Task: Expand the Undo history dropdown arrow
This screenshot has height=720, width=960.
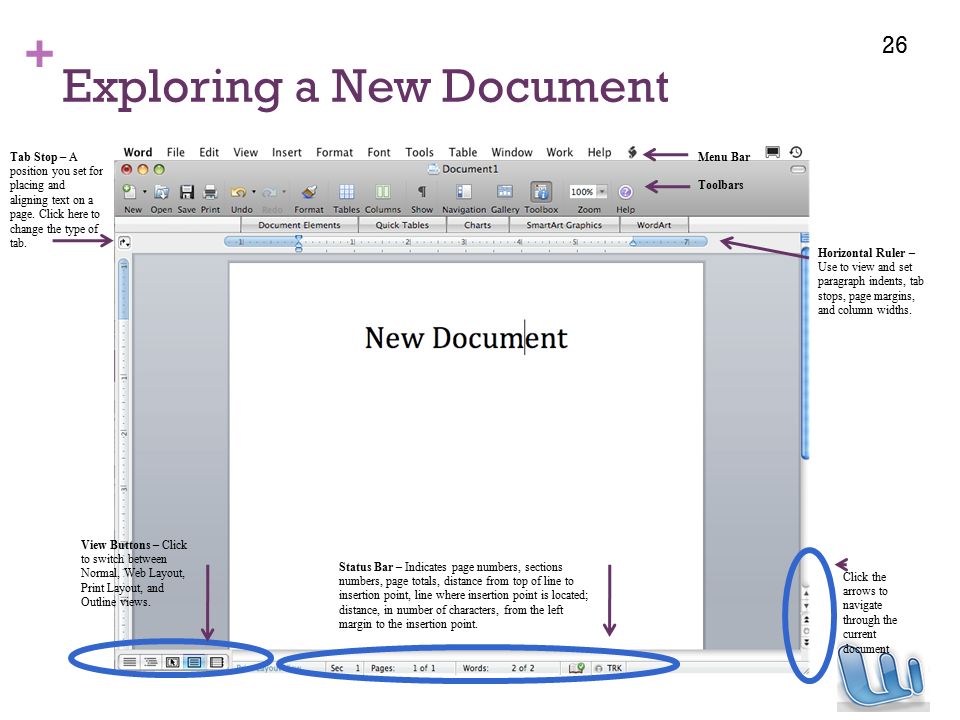Action: click(x=253, y=192)
